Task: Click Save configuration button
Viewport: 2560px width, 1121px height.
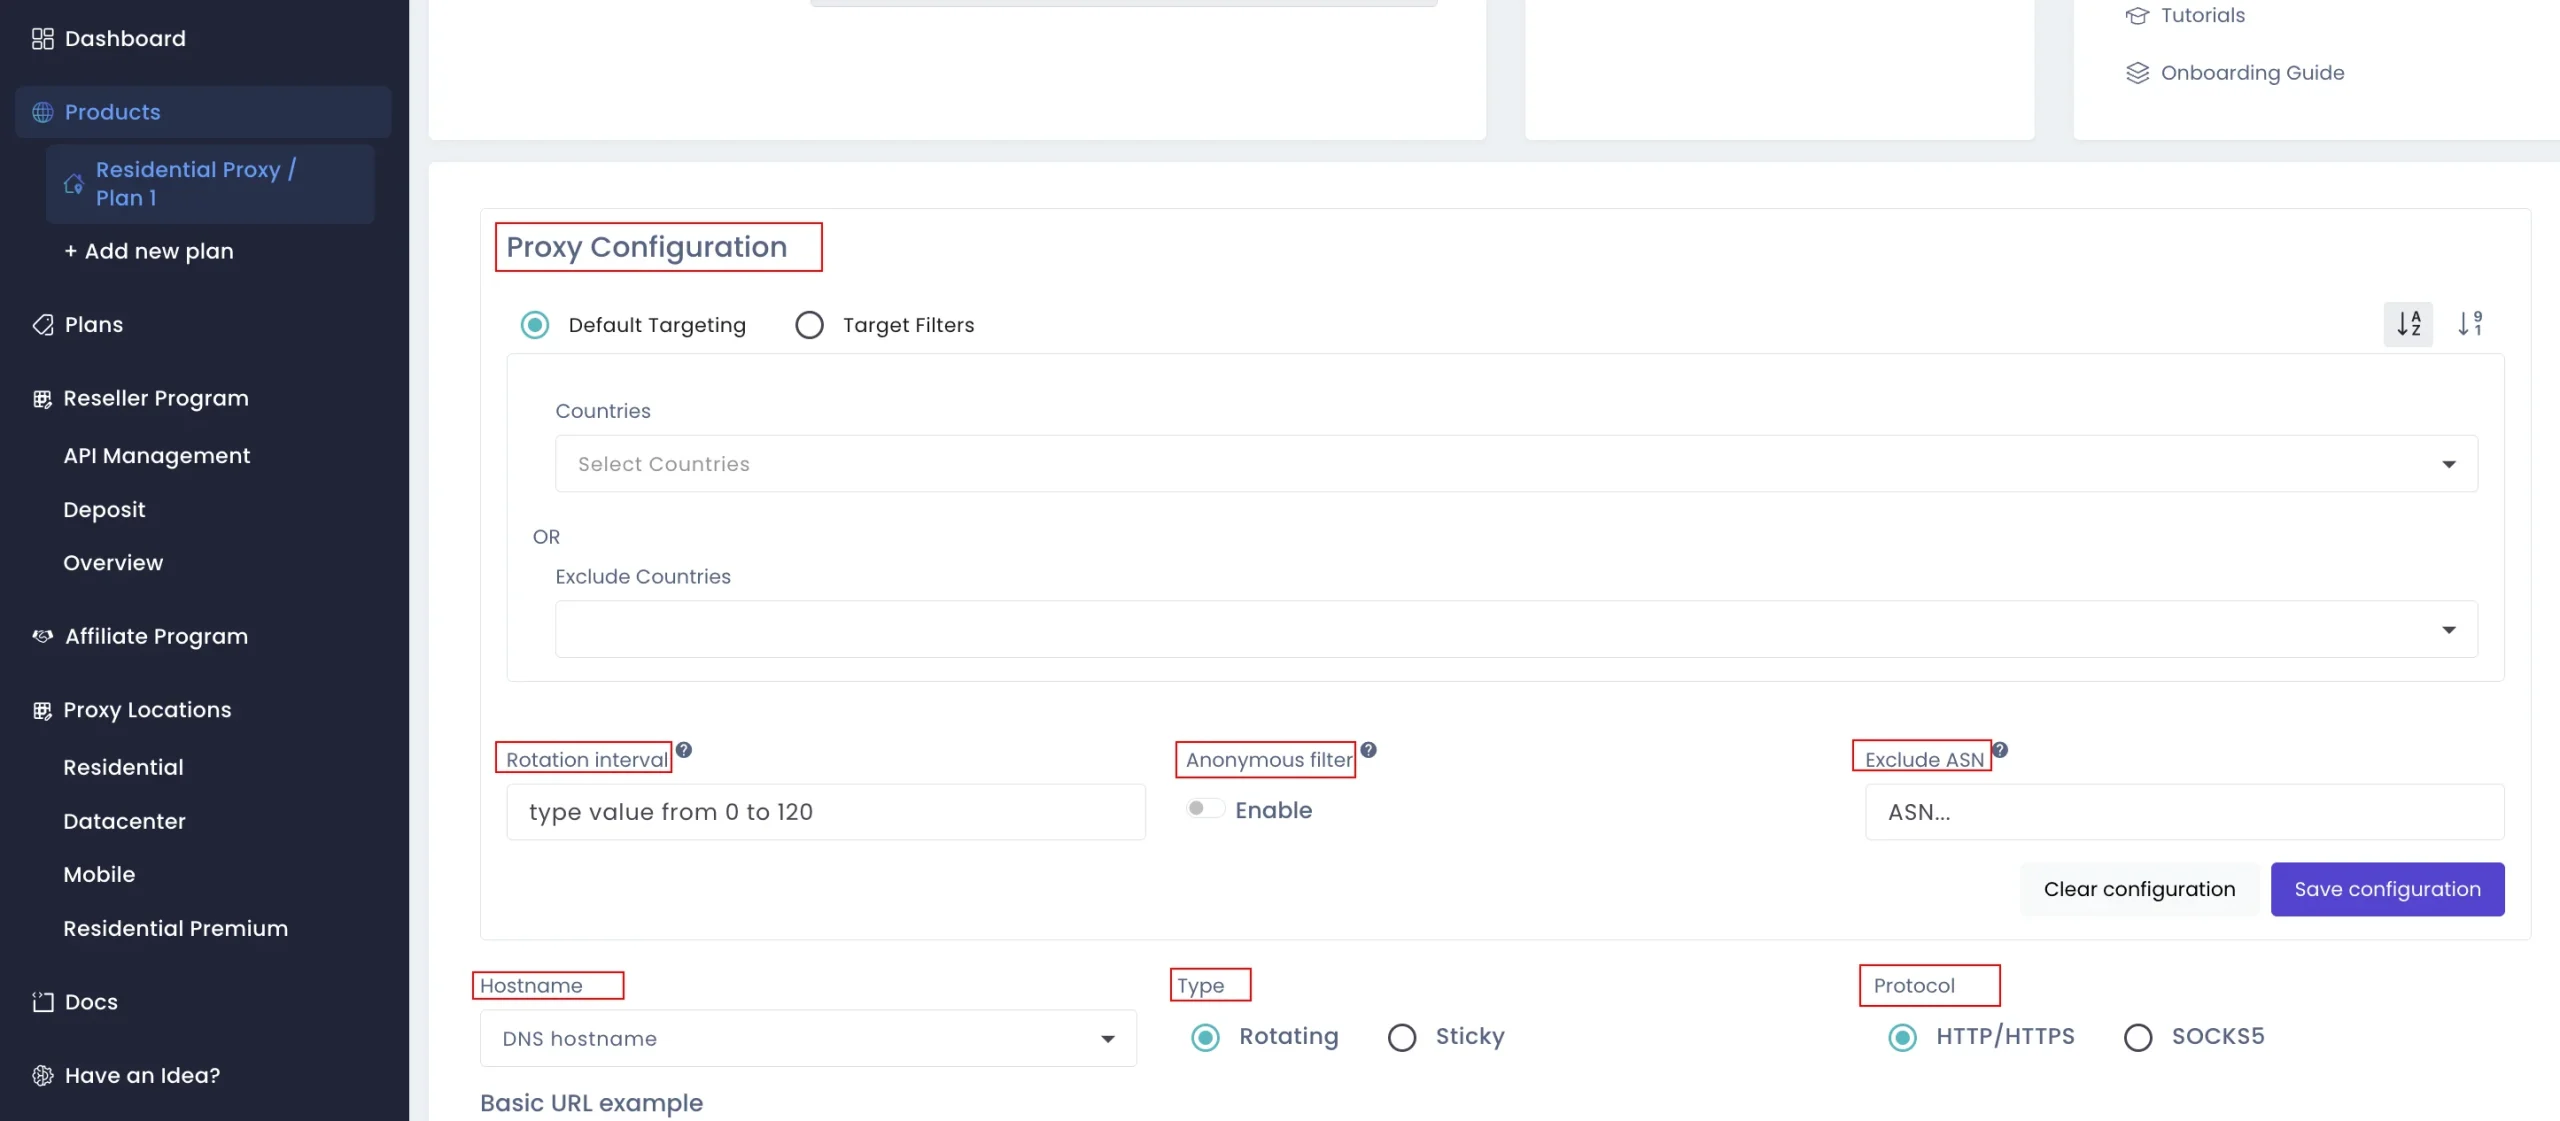Action: point(2387,889)
